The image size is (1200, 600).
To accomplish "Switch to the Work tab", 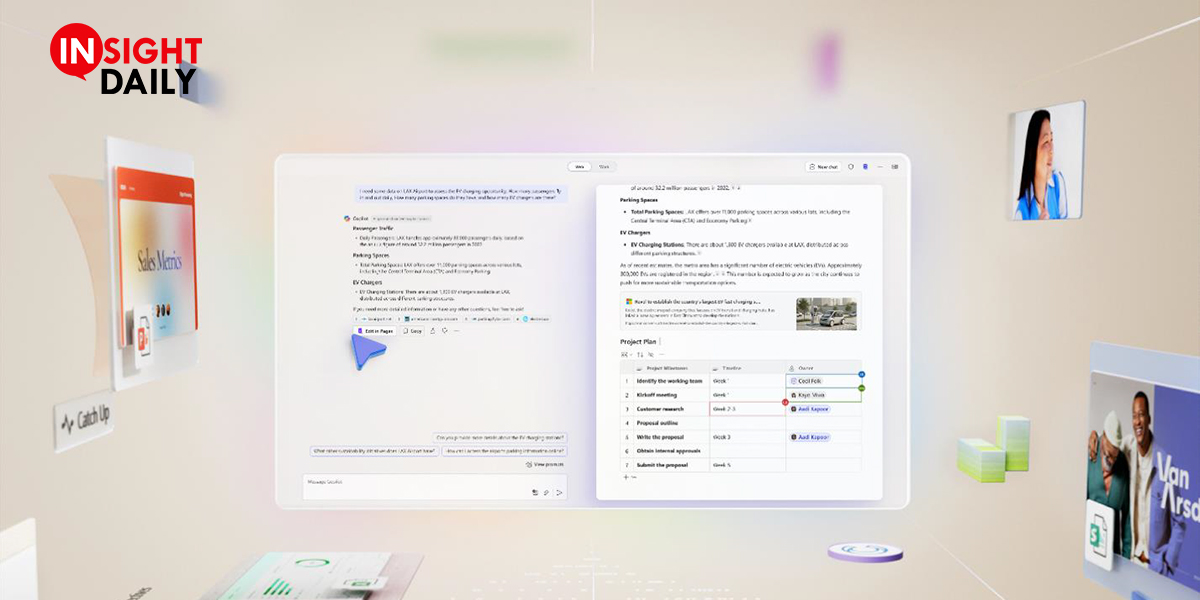I will point(604,167).
